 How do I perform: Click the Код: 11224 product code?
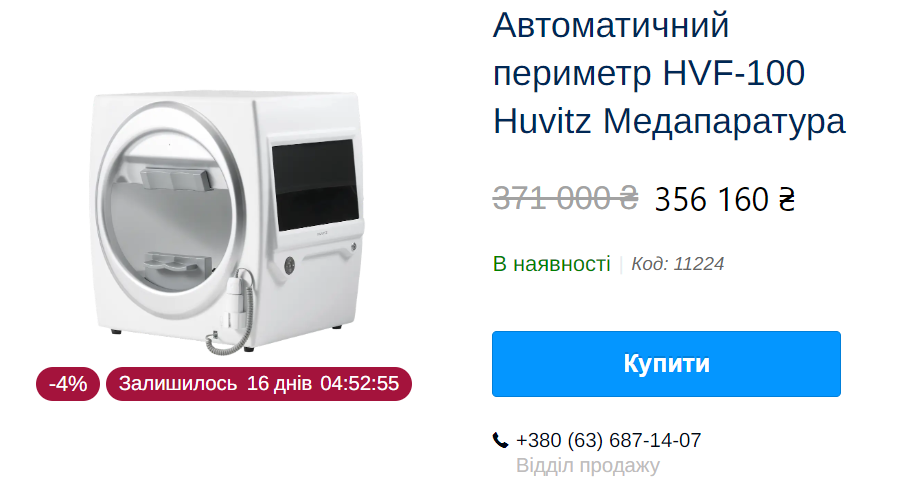pos(677,264)
